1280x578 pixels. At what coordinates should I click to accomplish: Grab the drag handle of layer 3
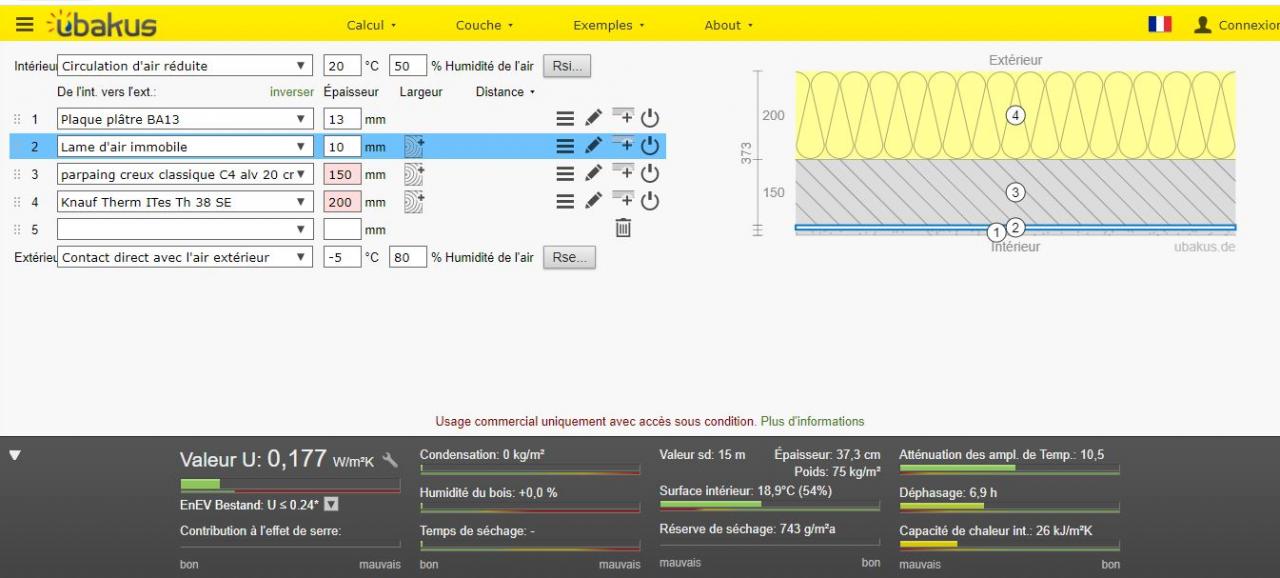(16, 174)
